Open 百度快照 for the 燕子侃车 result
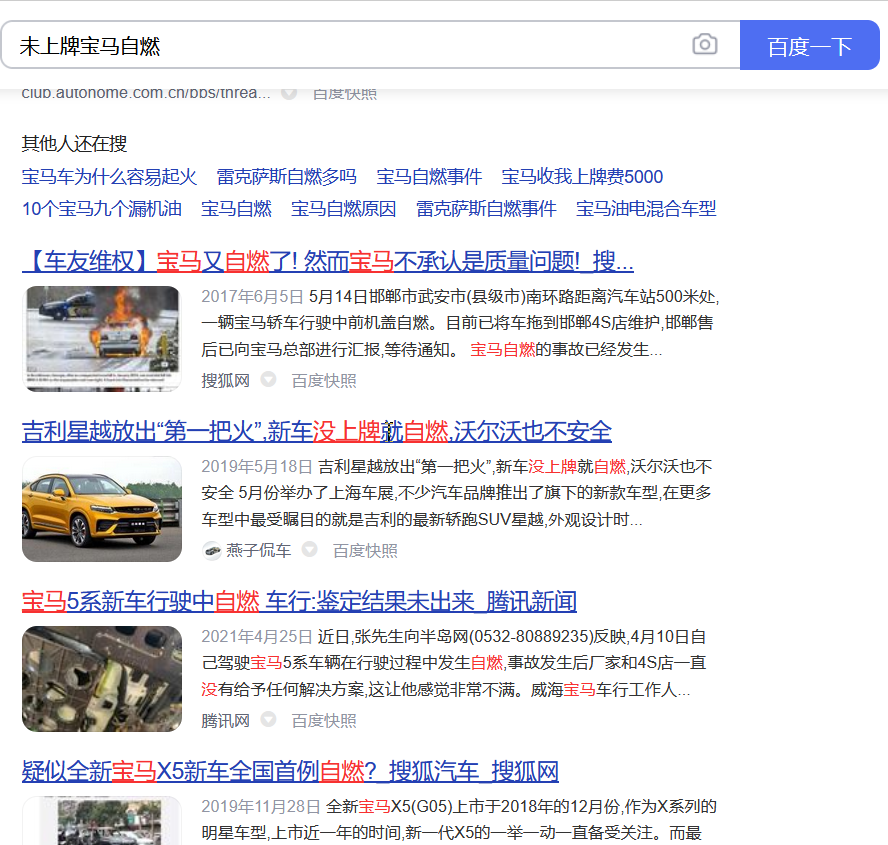 click(x=365, y=550)
